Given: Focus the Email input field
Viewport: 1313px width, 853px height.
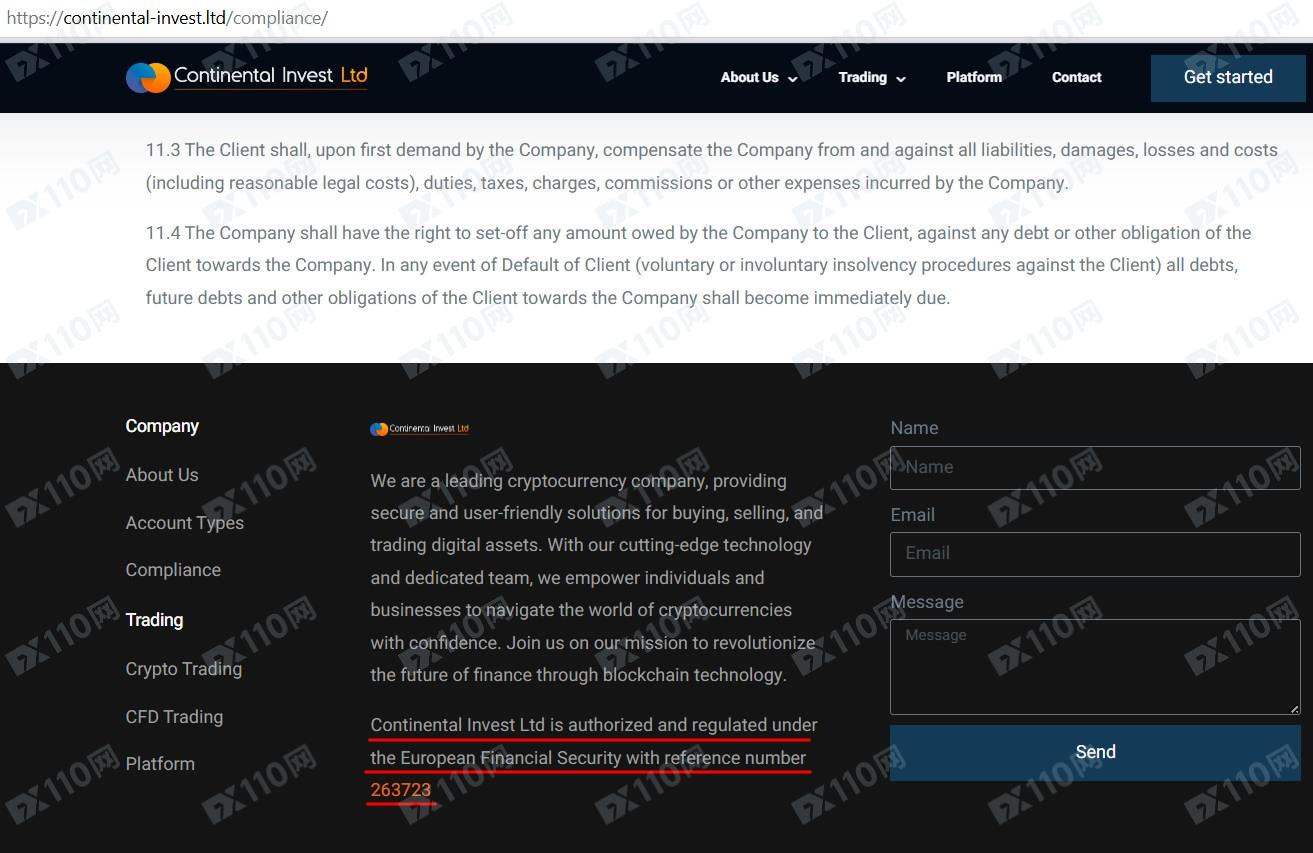Looking at the screenshot, I should 1094,553.
